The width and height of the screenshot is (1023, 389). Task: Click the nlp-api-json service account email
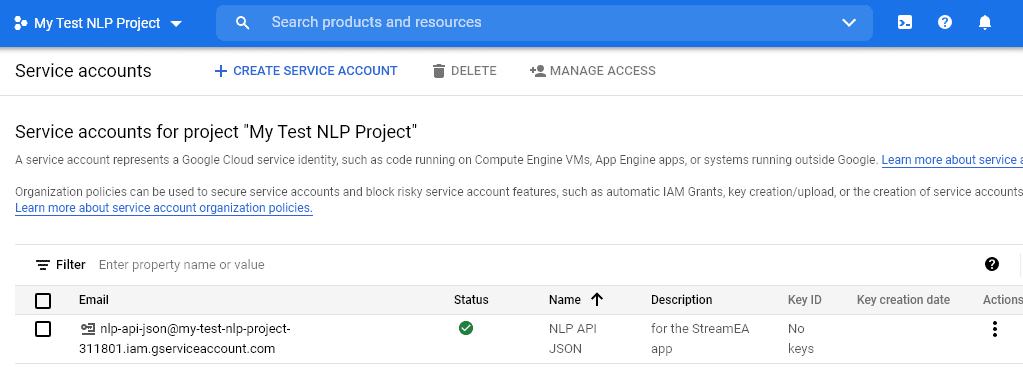click(x=185, y=339)
